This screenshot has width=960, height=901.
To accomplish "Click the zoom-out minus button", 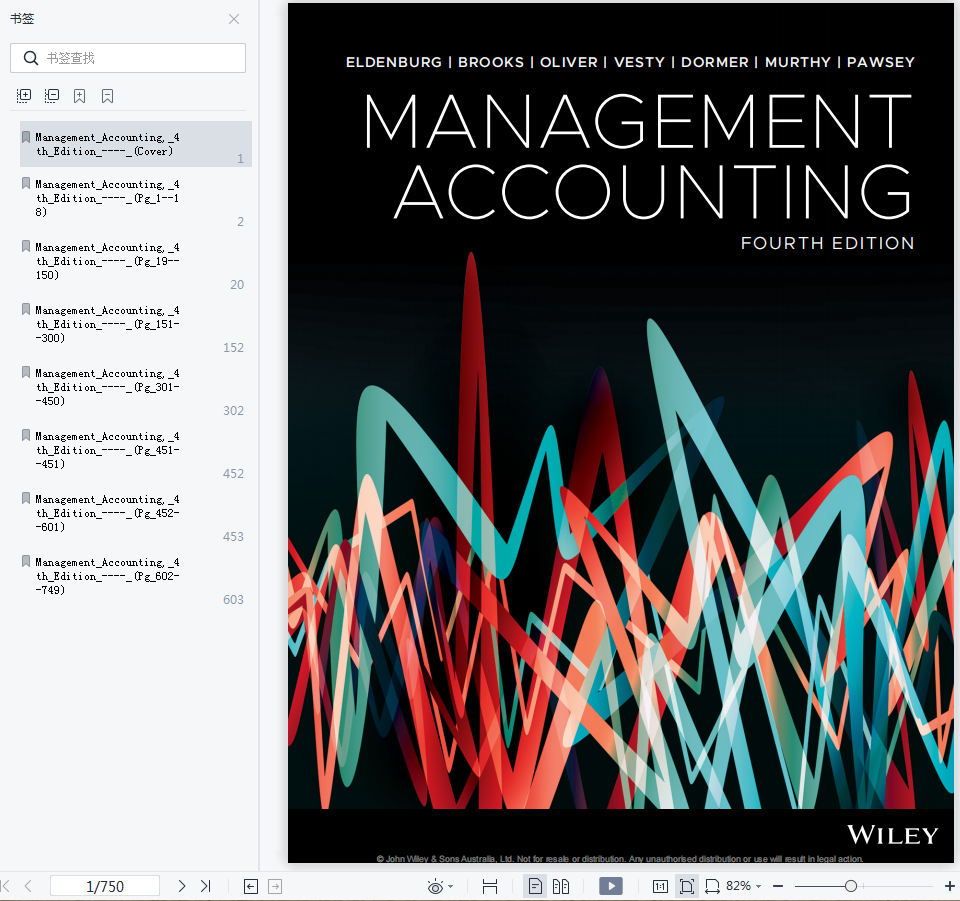I will click(x=778, y=886).
